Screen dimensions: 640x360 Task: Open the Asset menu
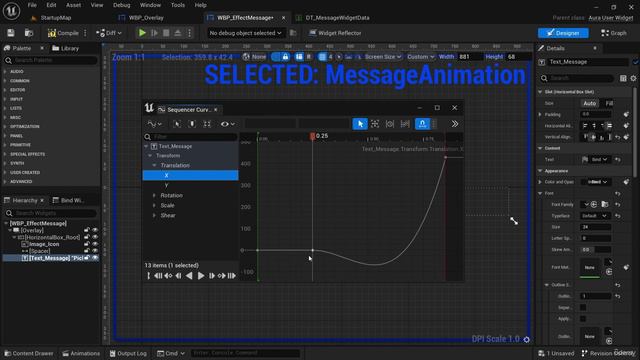(x=73, y=5)
